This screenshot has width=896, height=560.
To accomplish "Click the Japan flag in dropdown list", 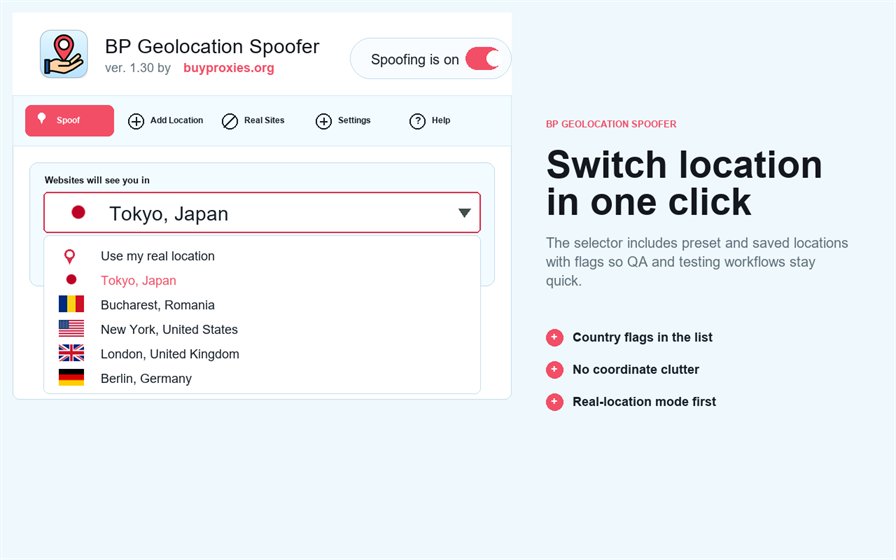I will click(x=71, y=279).
